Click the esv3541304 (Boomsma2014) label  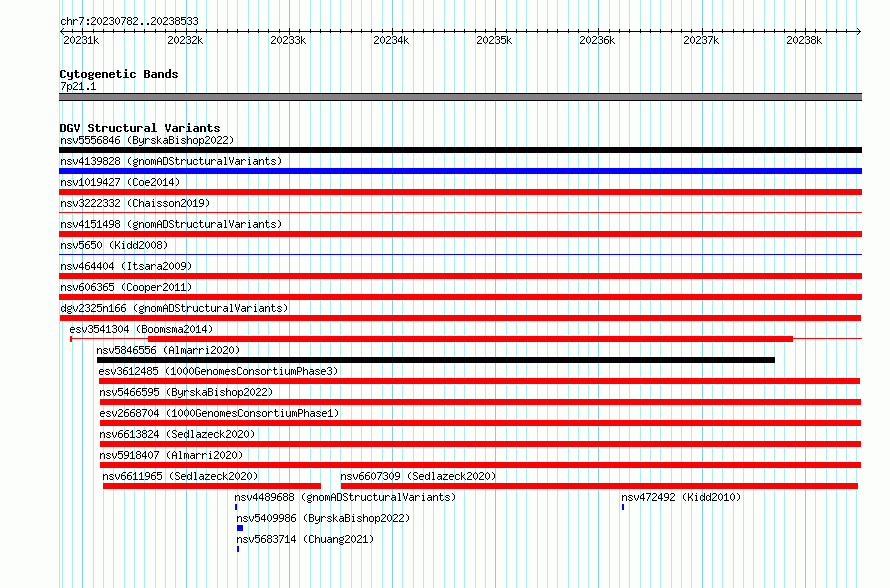tap(141, 329)
